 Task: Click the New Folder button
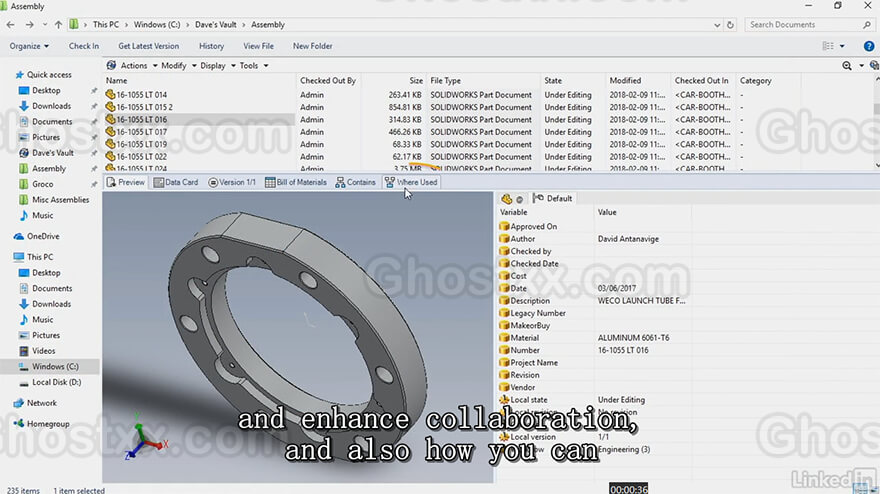tap(313, 46)
